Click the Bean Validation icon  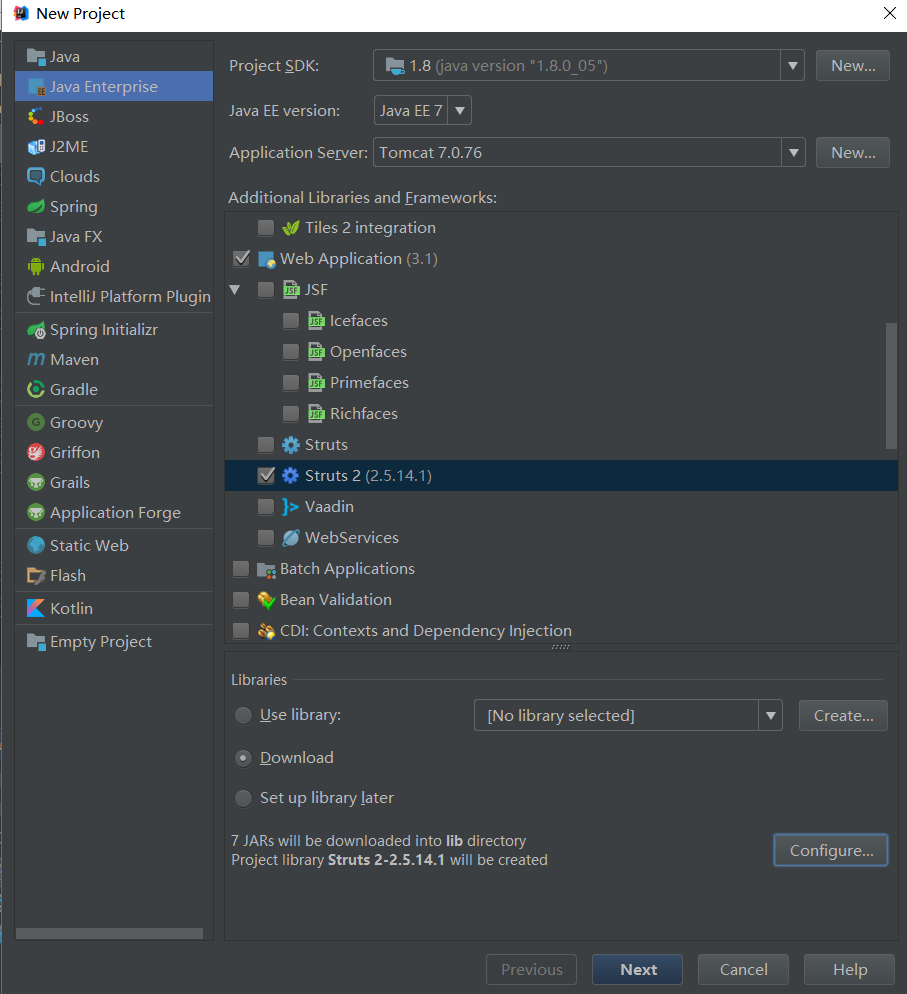266,600
